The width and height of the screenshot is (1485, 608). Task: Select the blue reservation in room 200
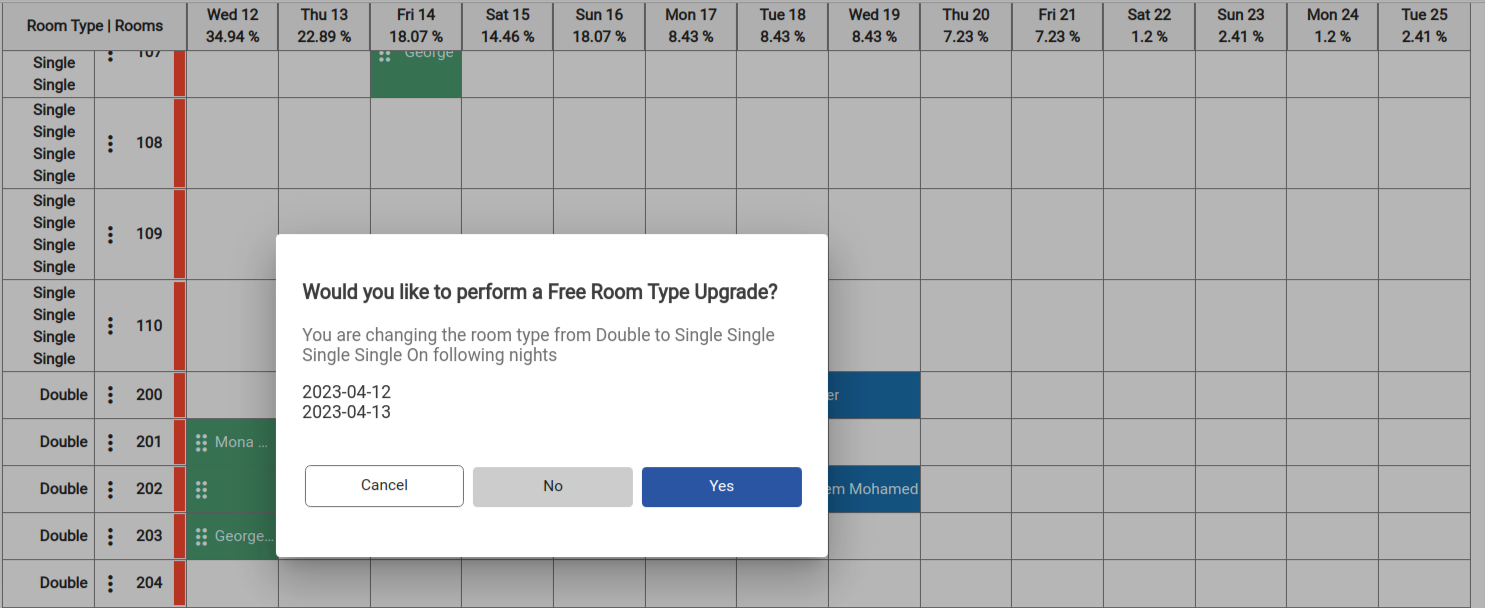pos(875,394)
